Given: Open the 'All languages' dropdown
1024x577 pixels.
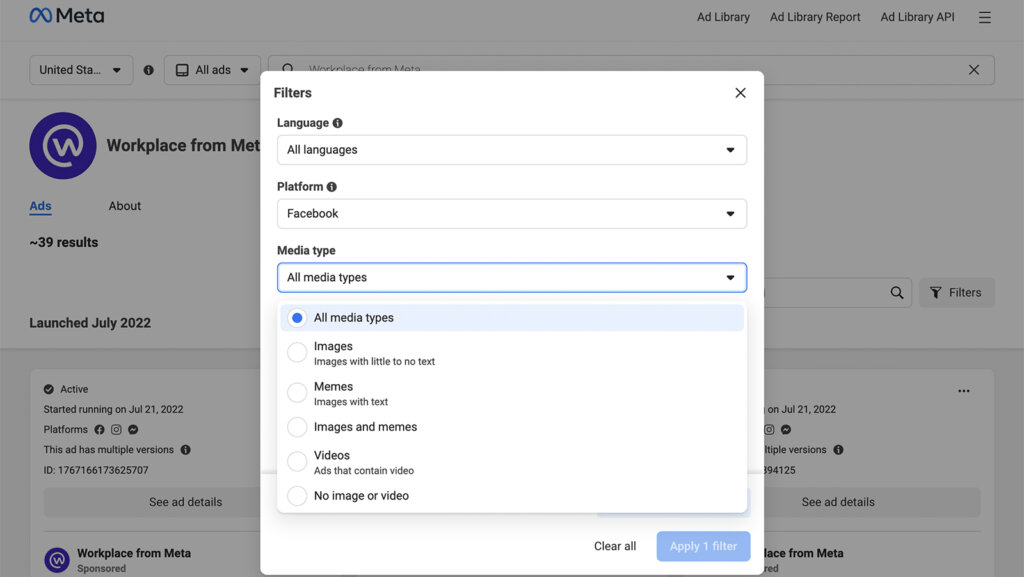Looking at the screenshot, I should click(x=511, y=149).
